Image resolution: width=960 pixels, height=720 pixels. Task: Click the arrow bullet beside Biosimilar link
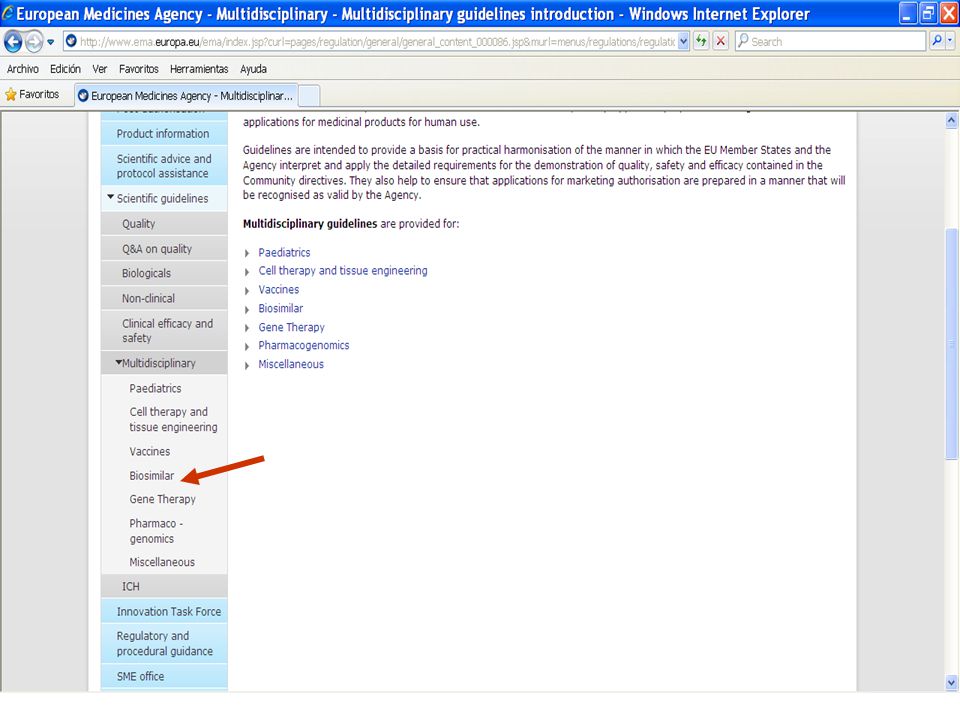[247, 309]
